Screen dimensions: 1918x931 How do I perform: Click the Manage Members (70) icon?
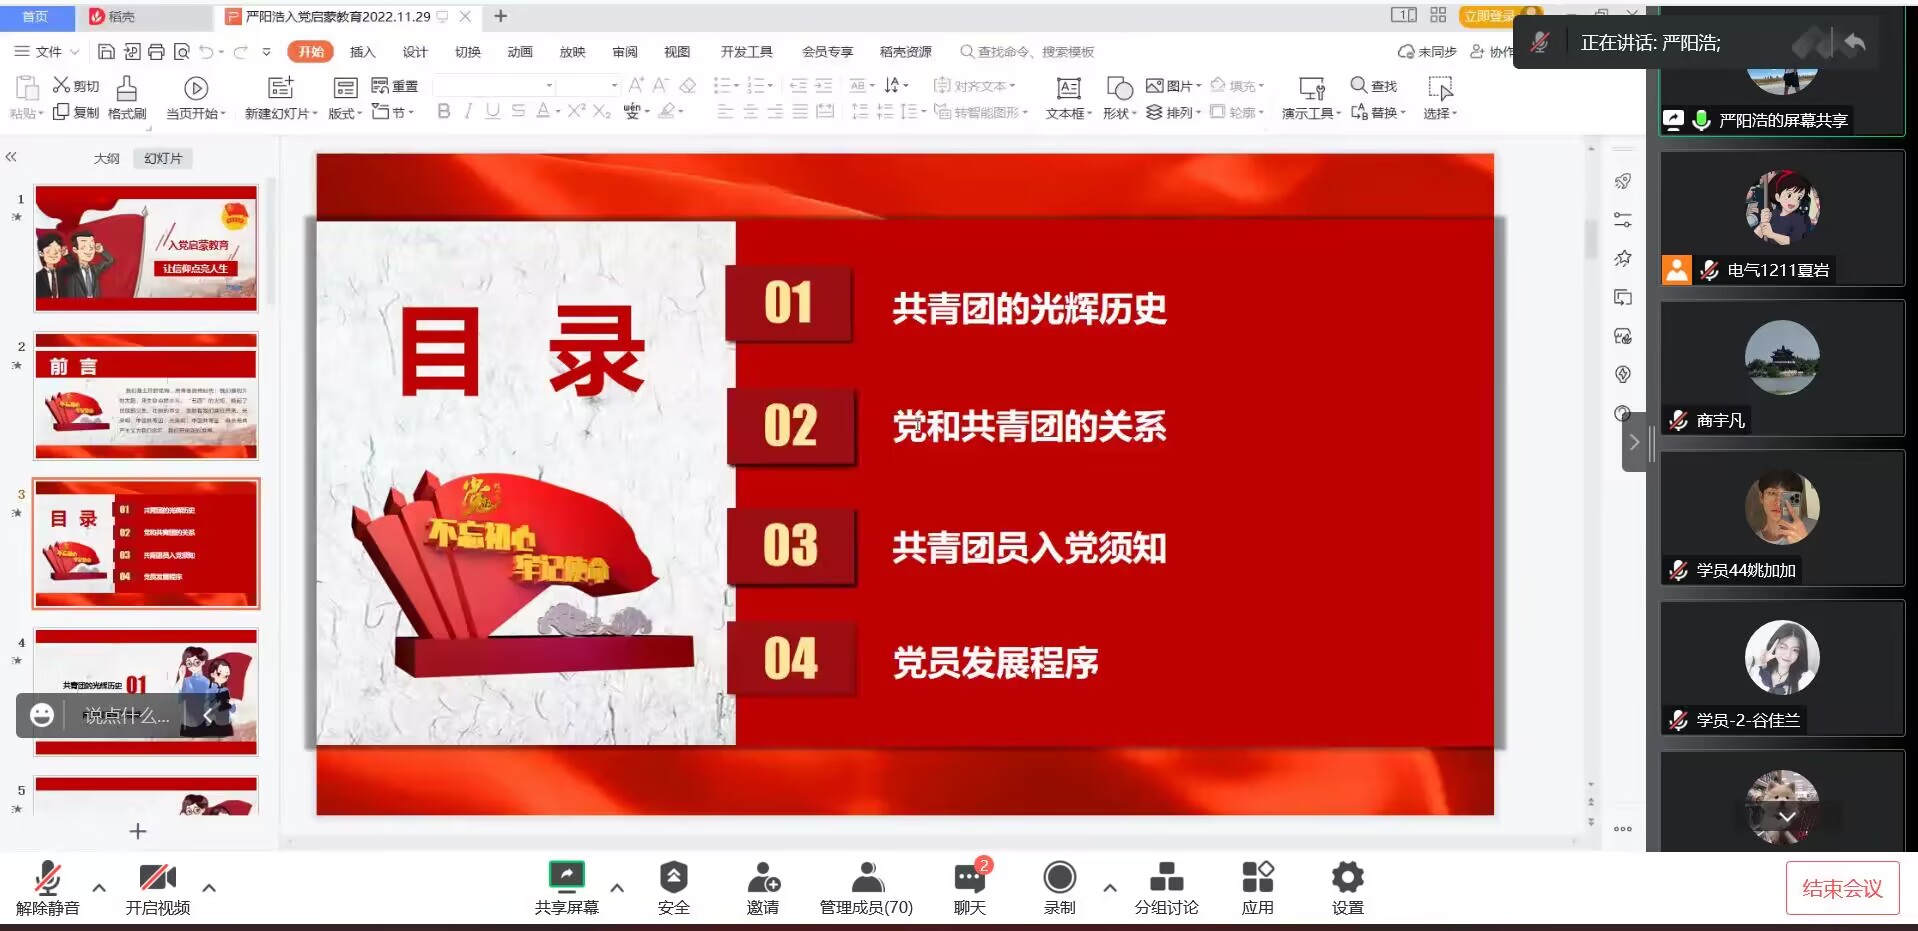coord(866,878)
